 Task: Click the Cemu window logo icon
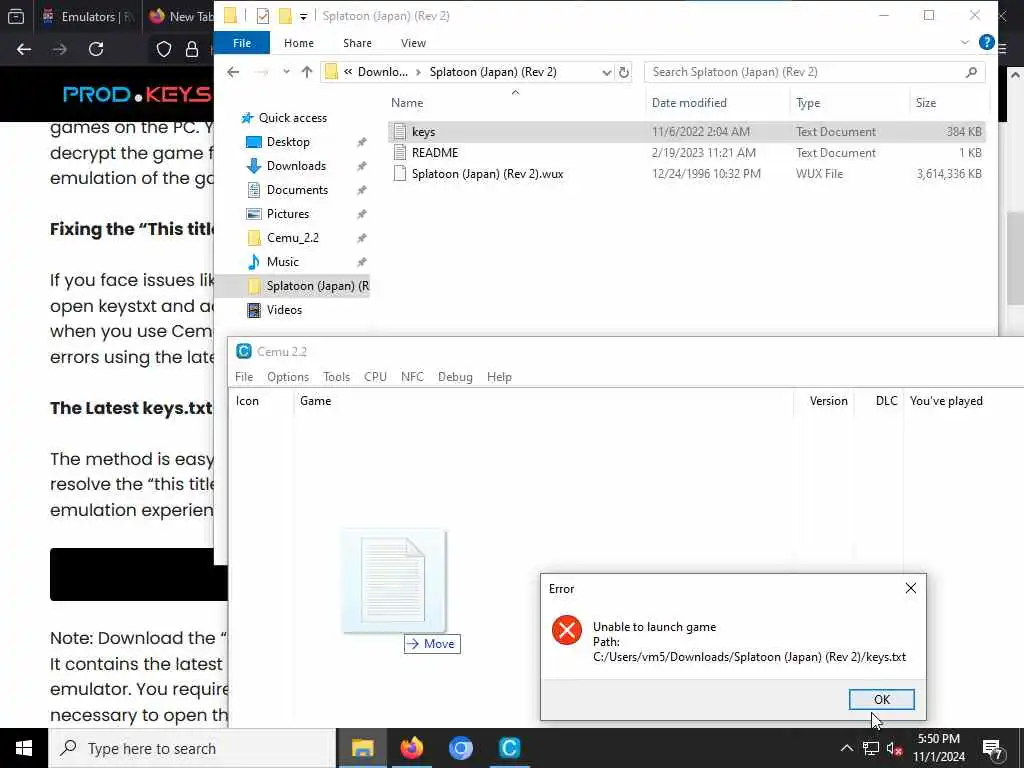244,351
